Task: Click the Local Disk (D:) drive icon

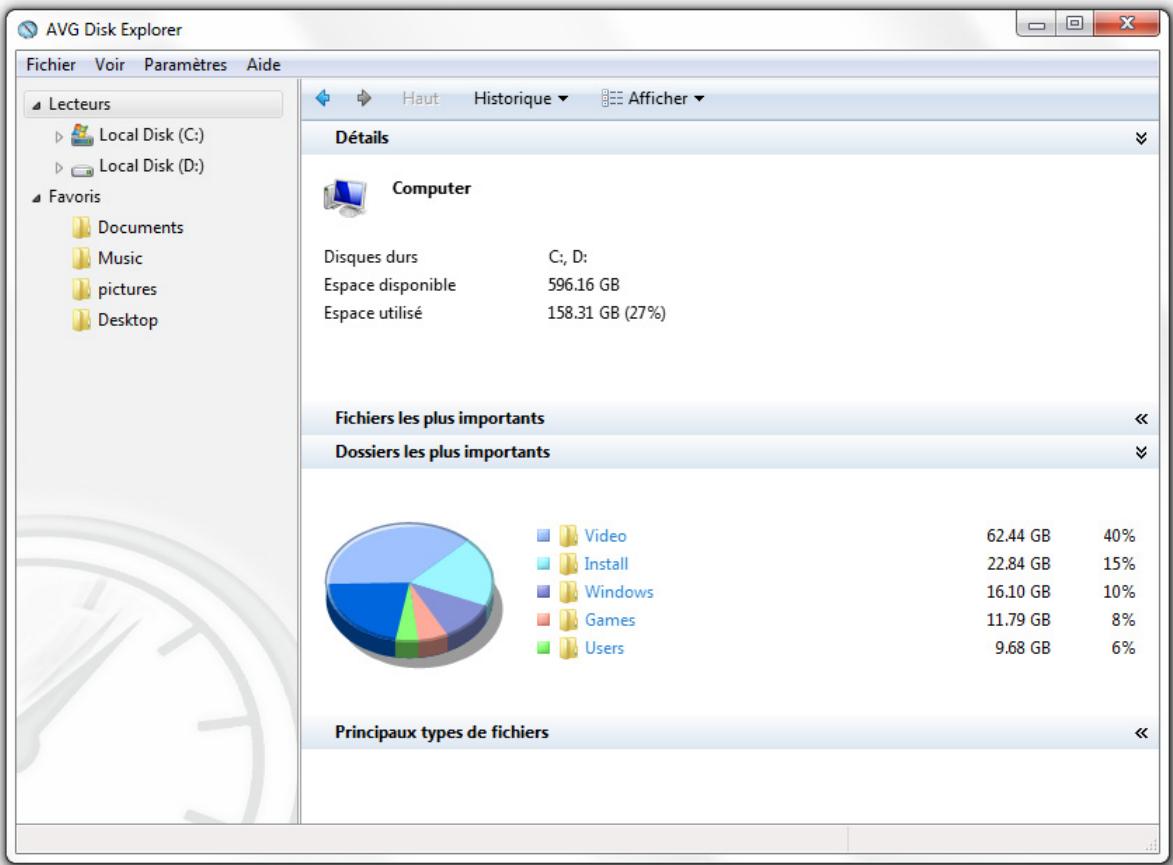Action: (82, 169)
